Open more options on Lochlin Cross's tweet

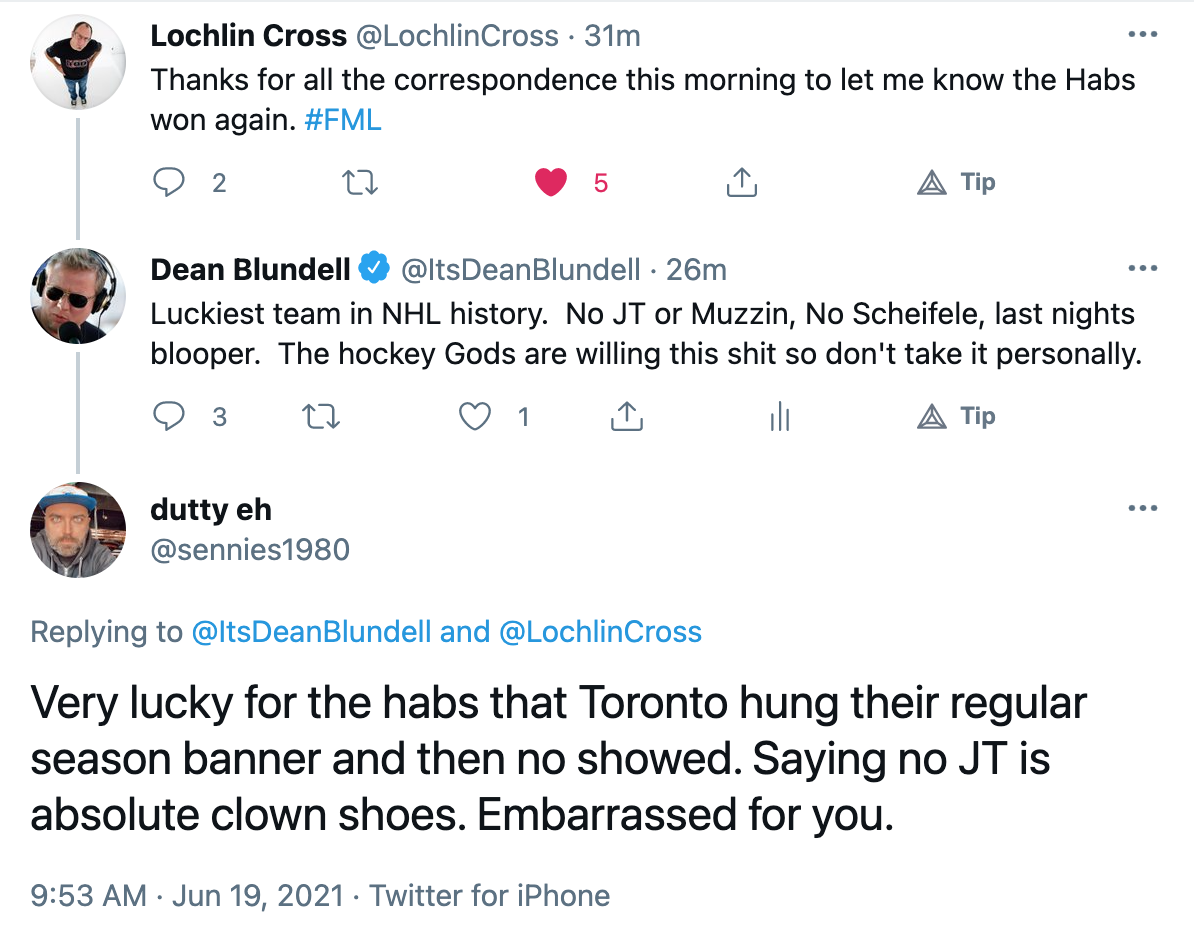tap(1142, 34)
